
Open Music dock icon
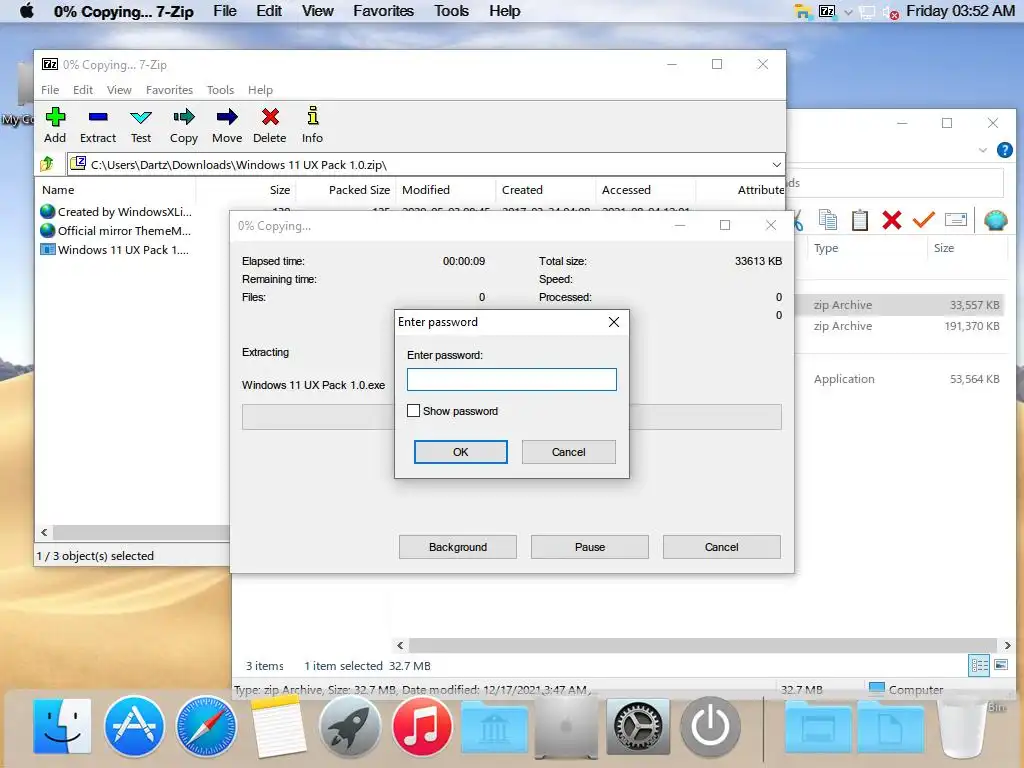point(422,726)
